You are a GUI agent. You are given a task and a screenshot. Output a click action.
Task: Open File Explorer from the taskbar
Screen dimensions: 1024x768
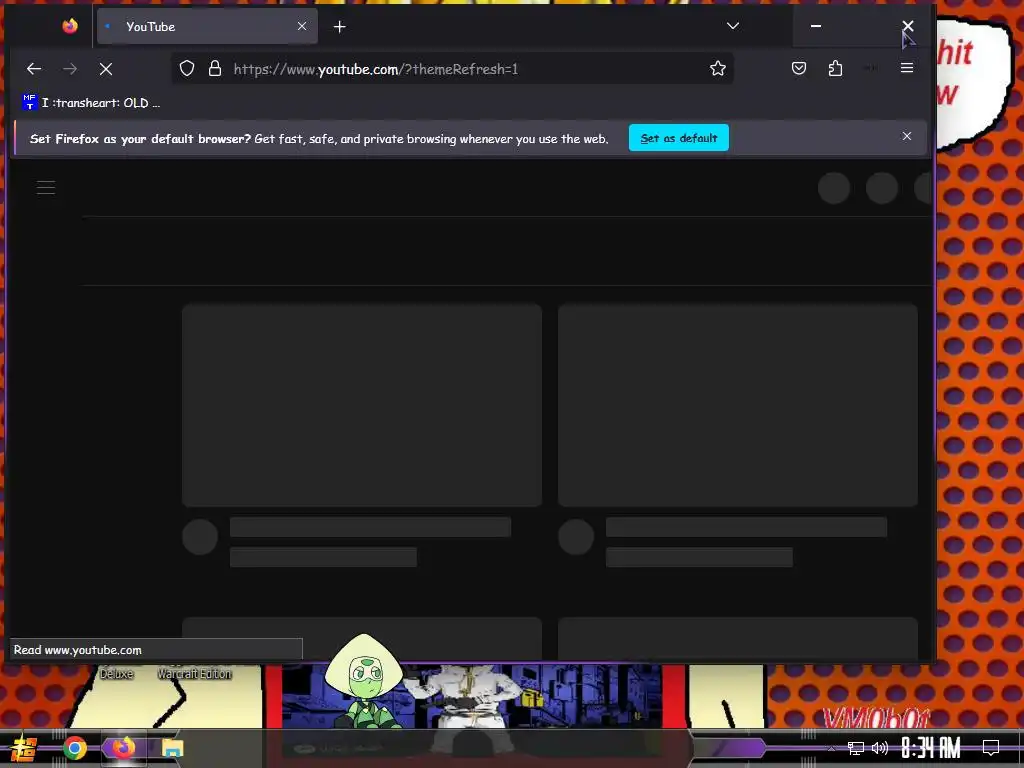172,748
